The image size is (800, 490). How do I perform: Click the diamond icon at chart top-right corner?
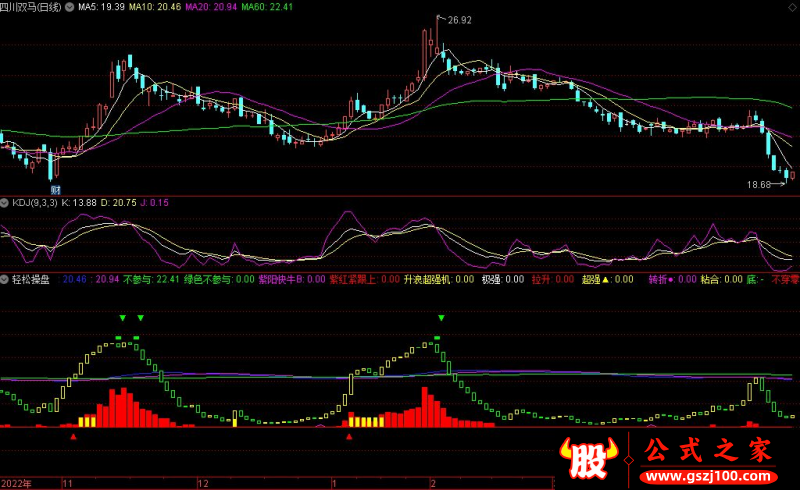coord(792,7)
